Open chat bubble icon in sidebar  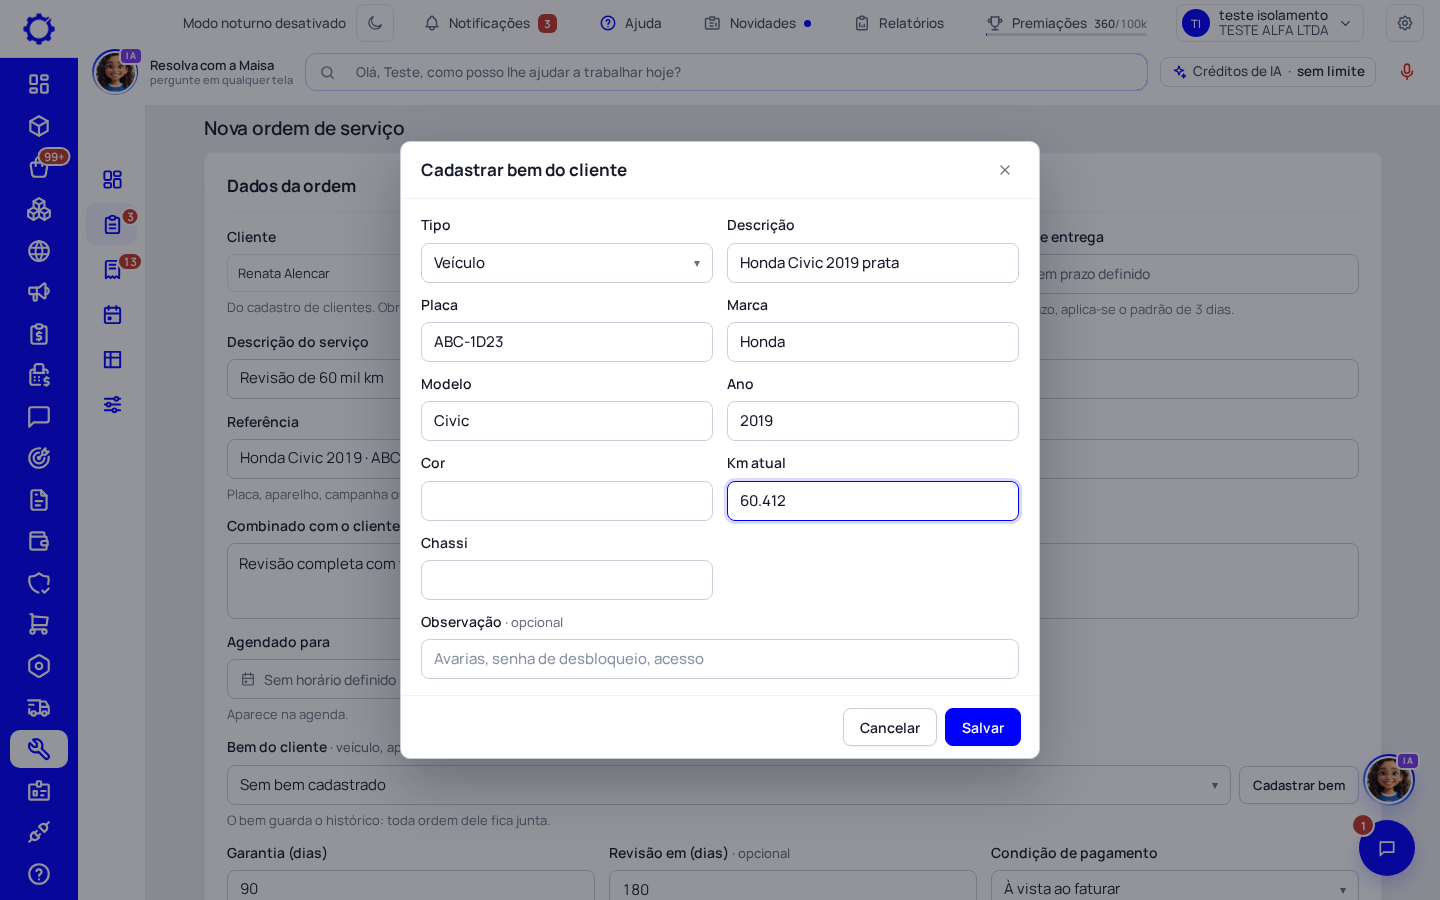(39, 417)
